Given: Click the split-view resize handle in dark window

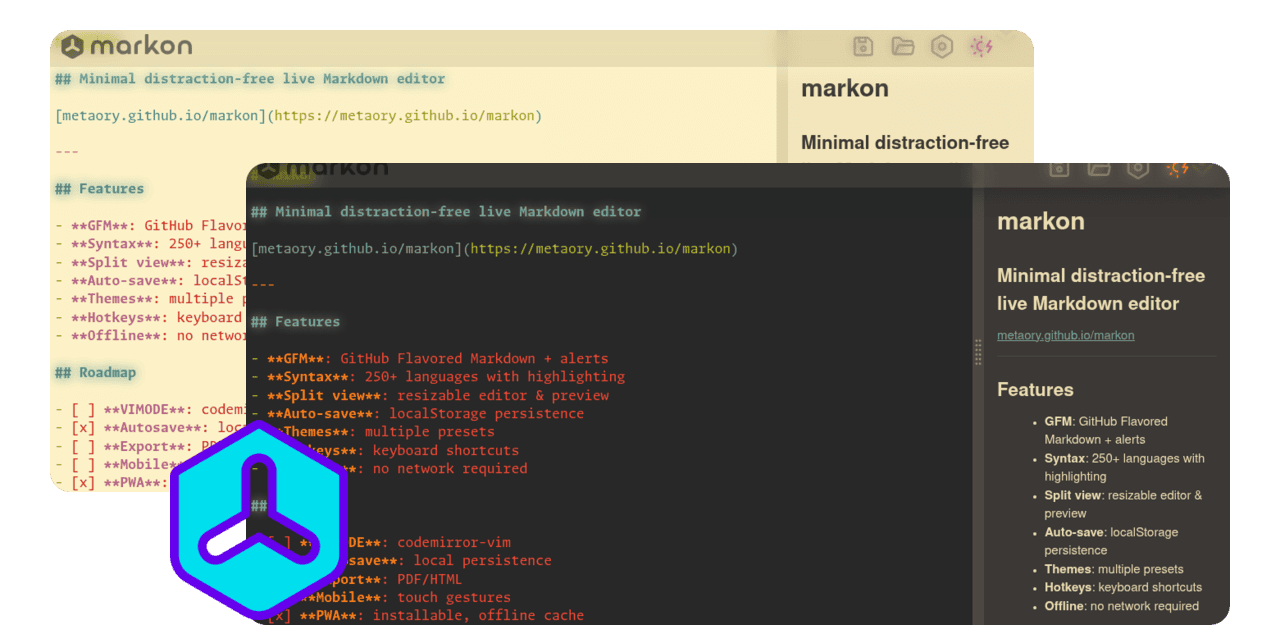Looking at the screenshot, I should [978, 352].
